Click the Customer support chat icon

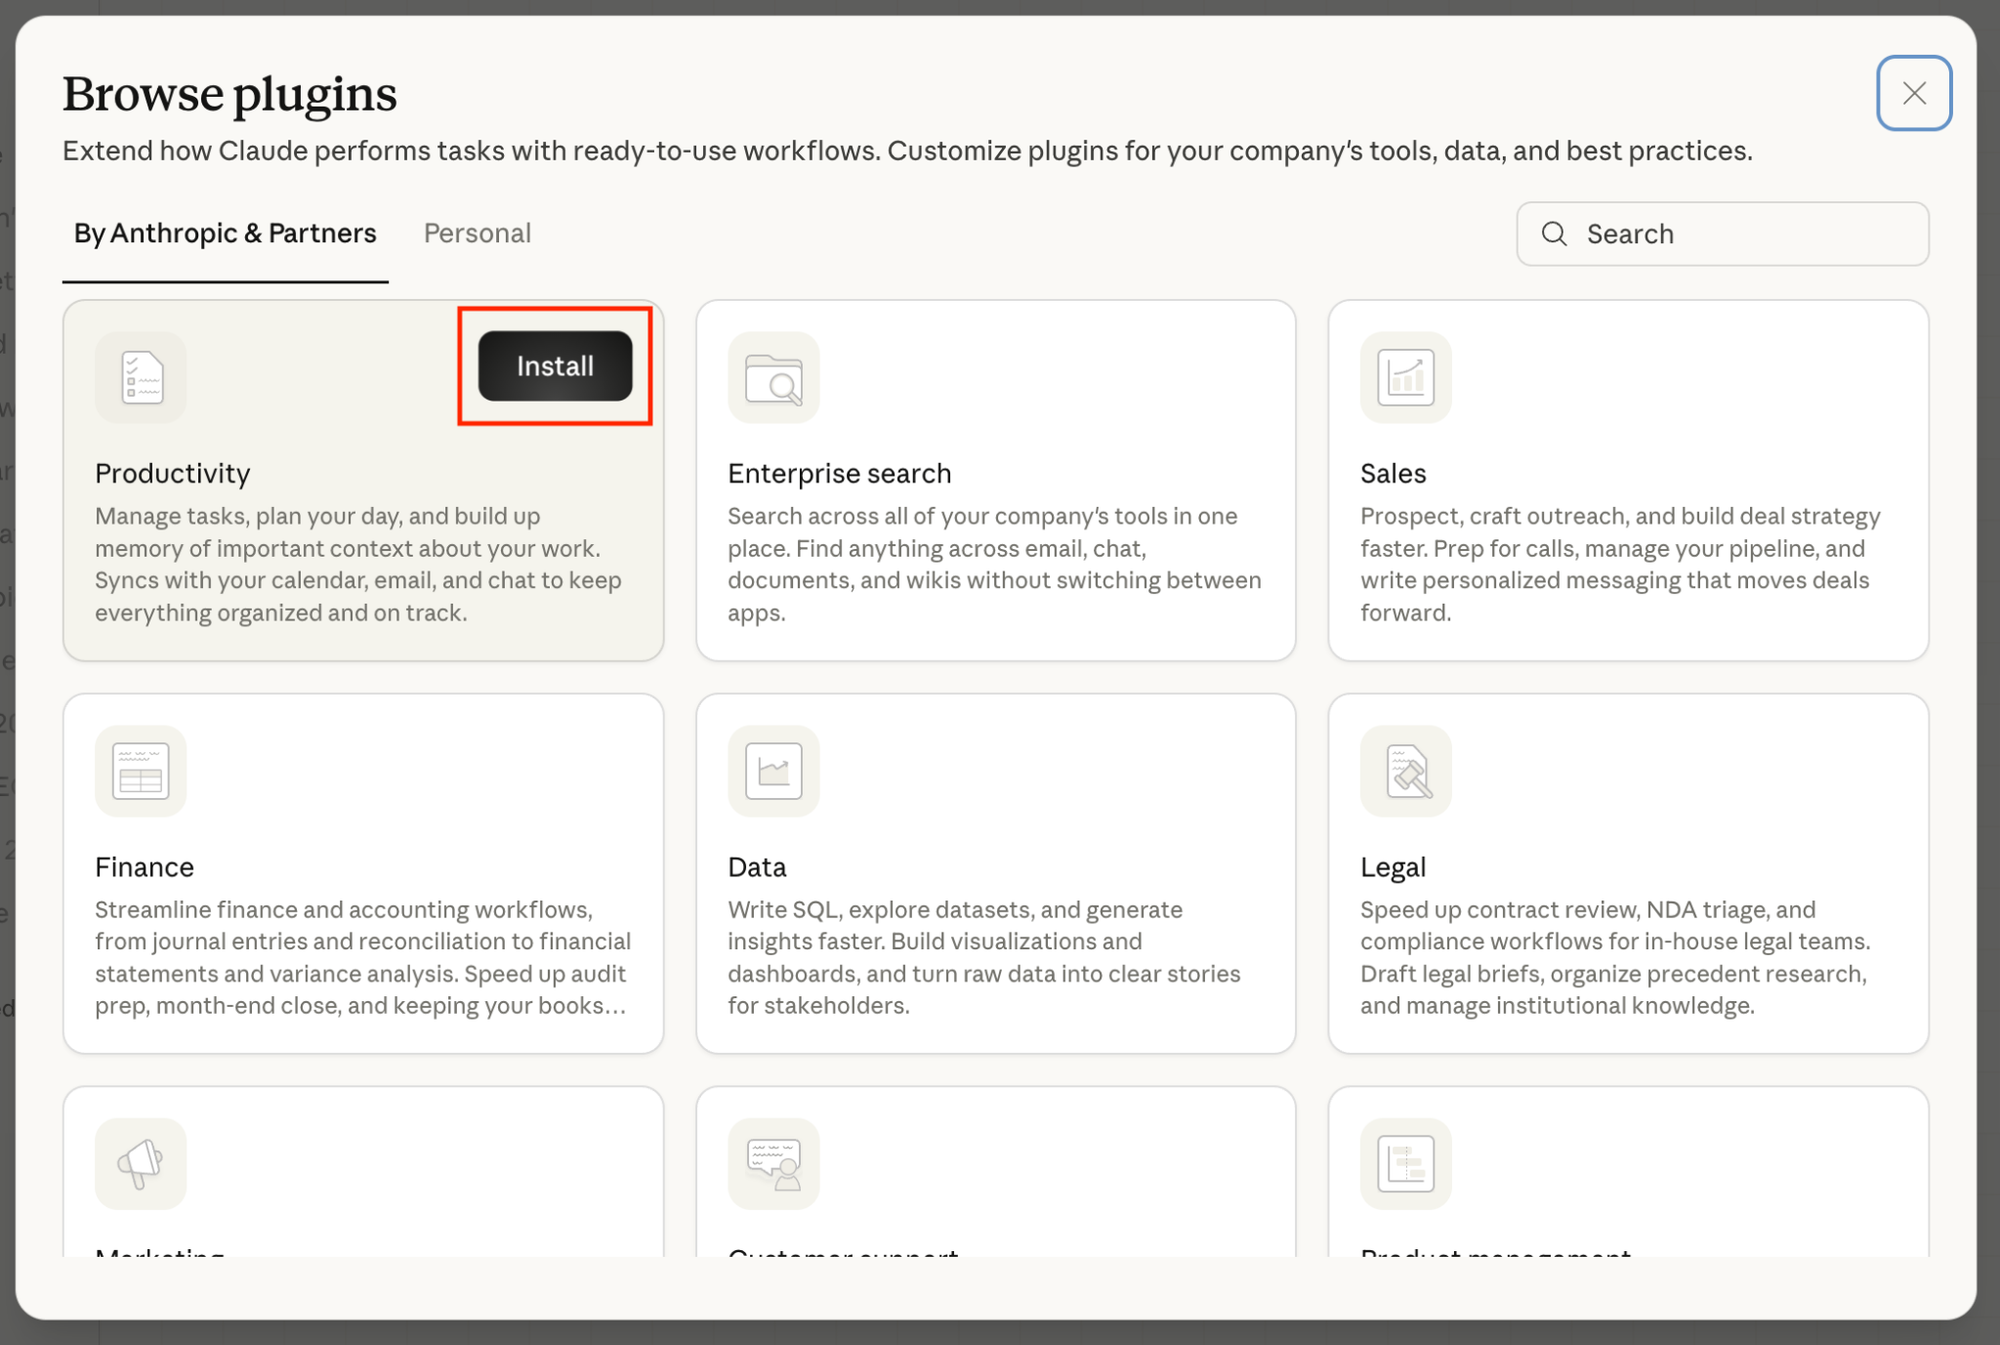(x=773, y=1163)
